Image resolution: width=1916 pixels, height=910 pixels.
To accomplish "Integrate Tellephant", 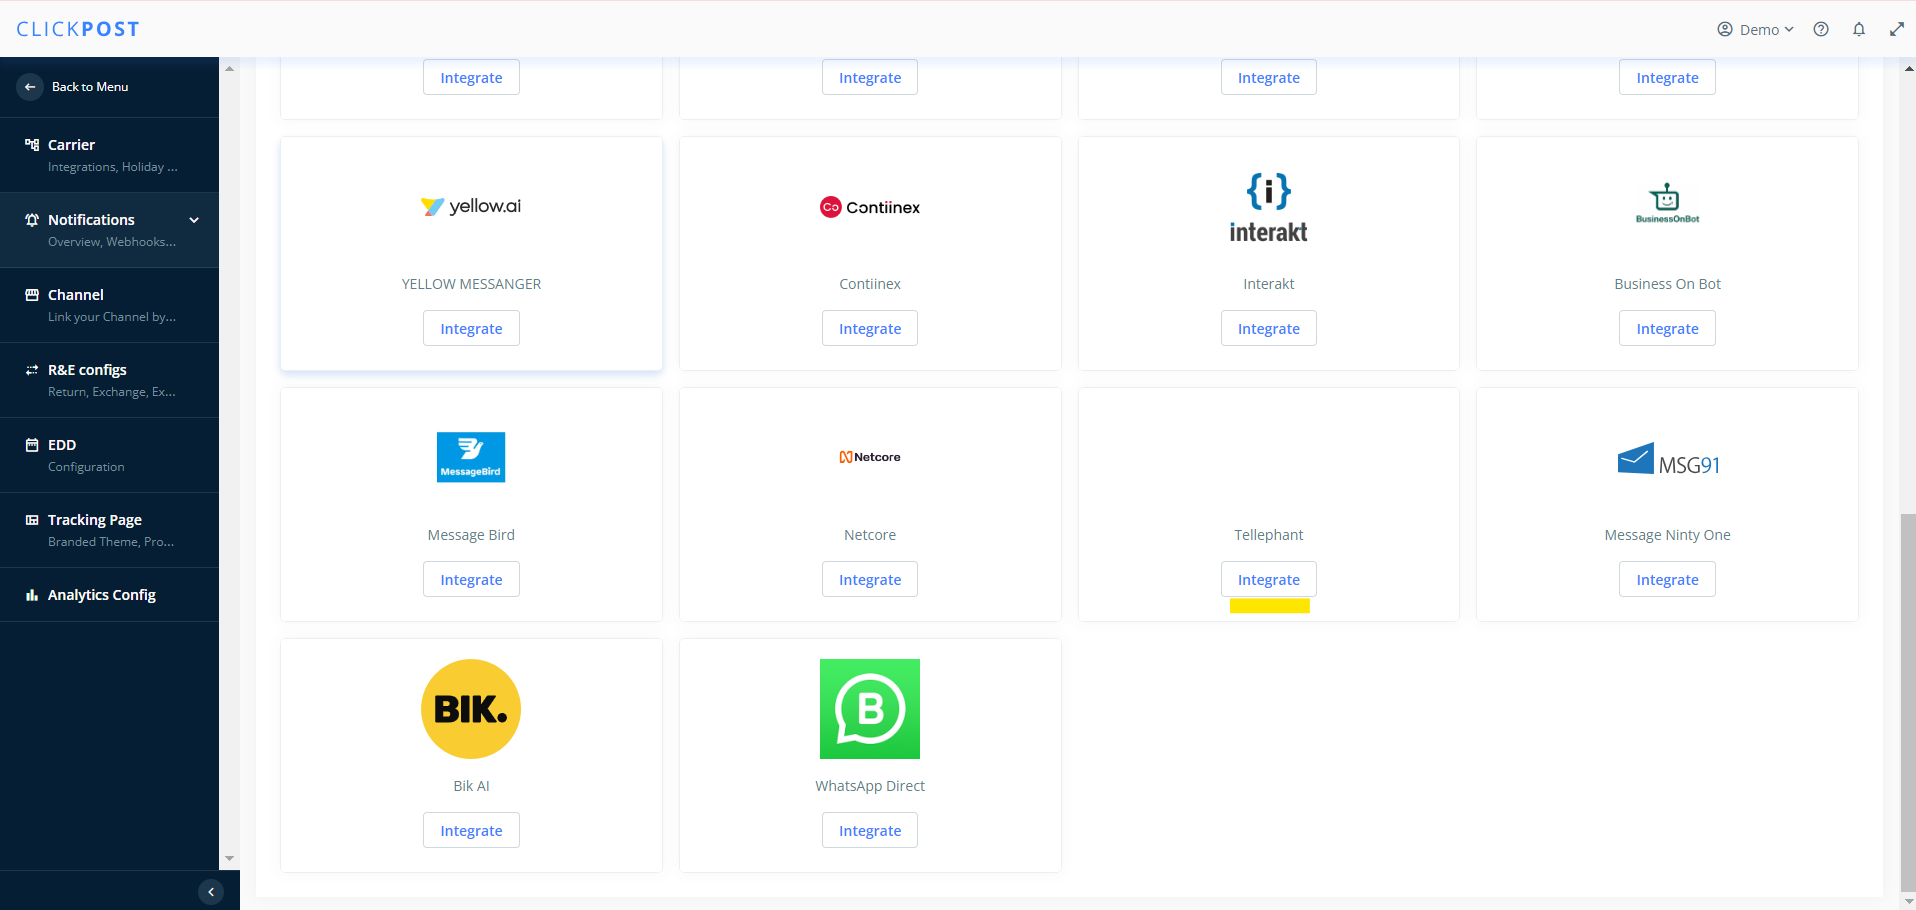I will 1268,580.
